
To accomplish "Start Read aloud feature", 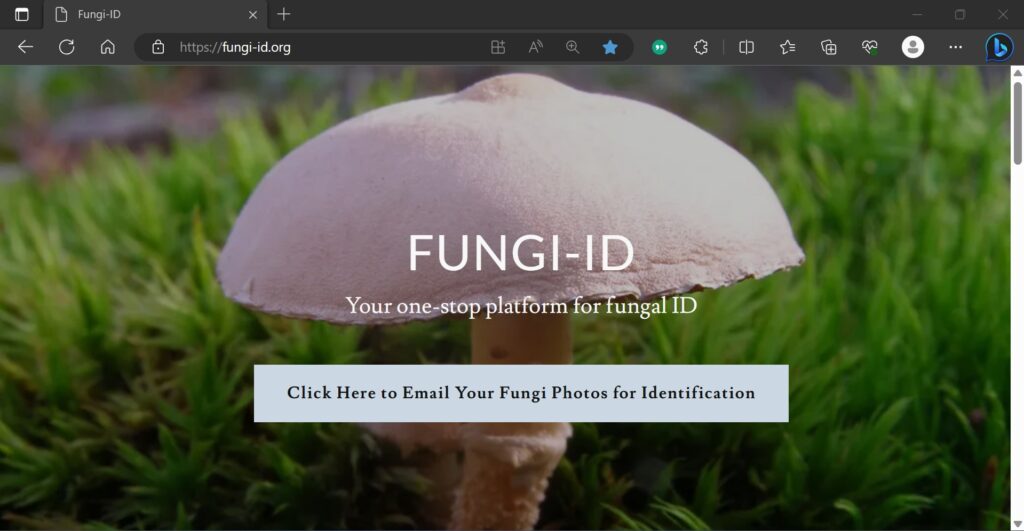I will click(x=536, y=47).
